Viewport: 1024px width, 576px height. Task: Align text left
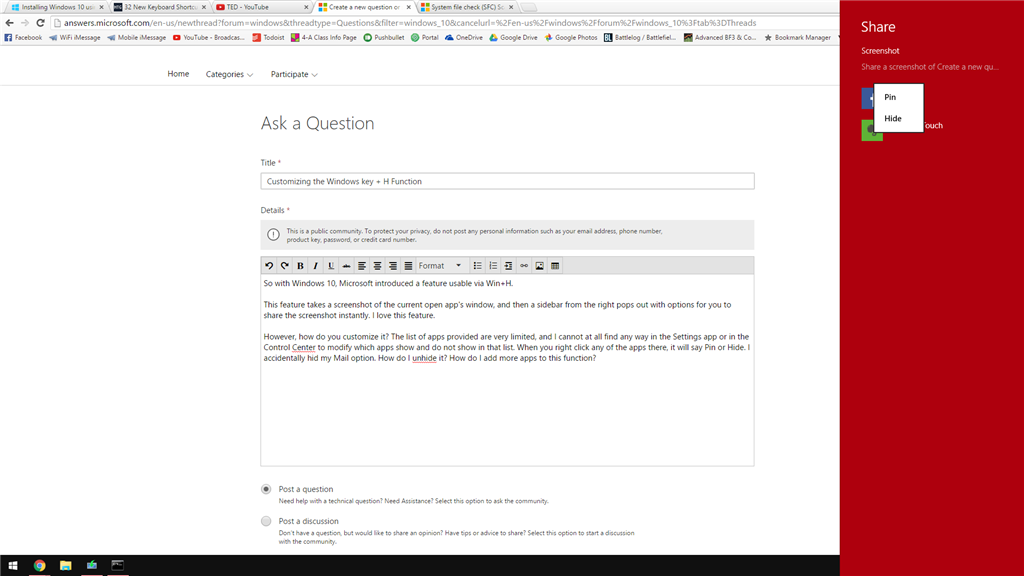[x=362, y=266]
